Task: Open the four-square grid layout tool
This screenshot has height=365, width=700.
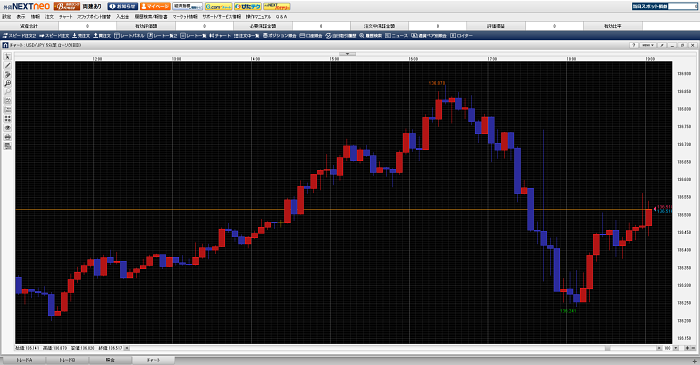Action: point(8,119)
